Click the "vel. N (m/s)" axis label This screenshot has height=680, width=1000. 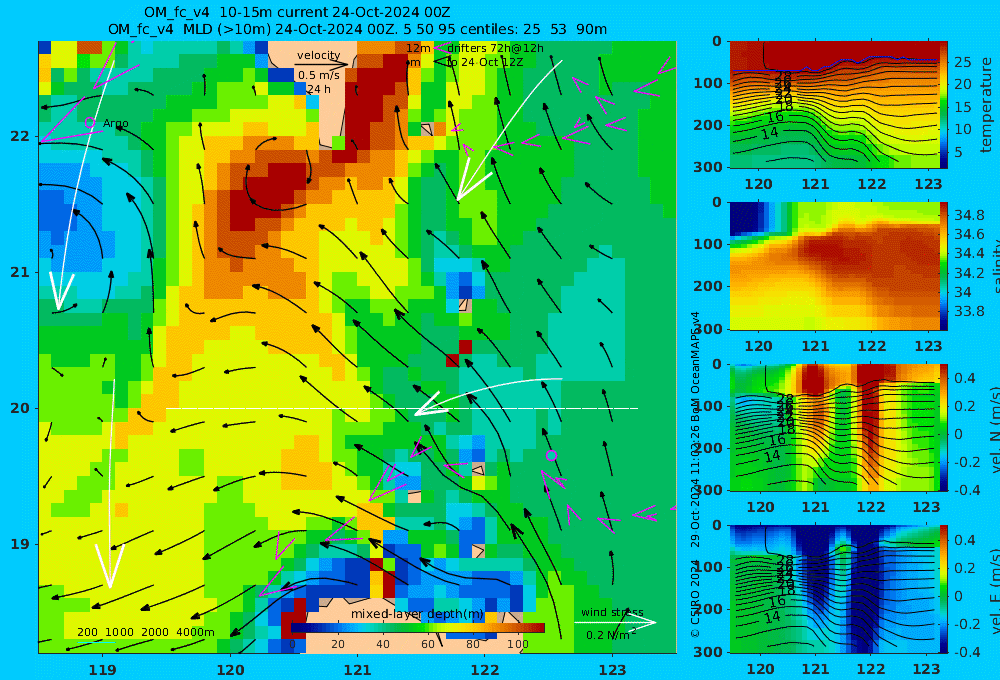tap(994, 431)
